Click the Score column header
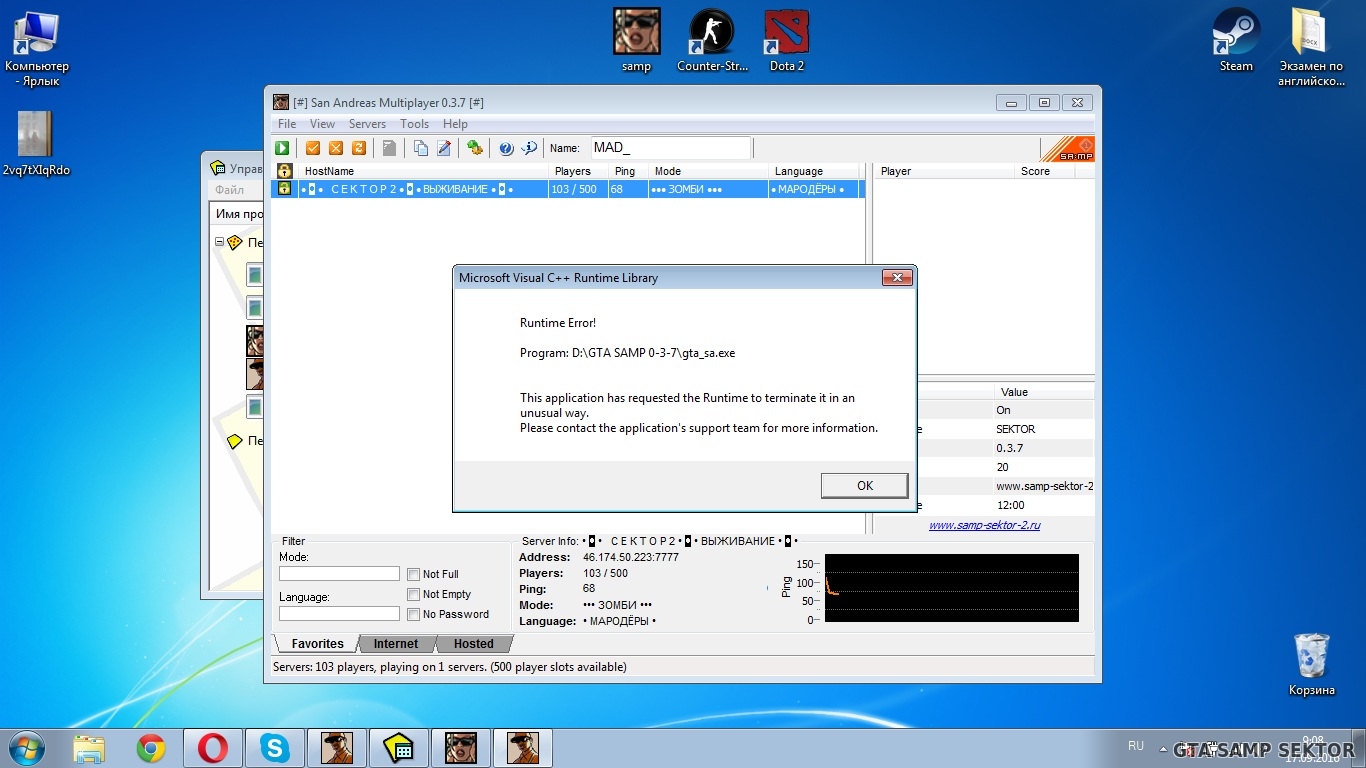 (x=1044, y=171)
